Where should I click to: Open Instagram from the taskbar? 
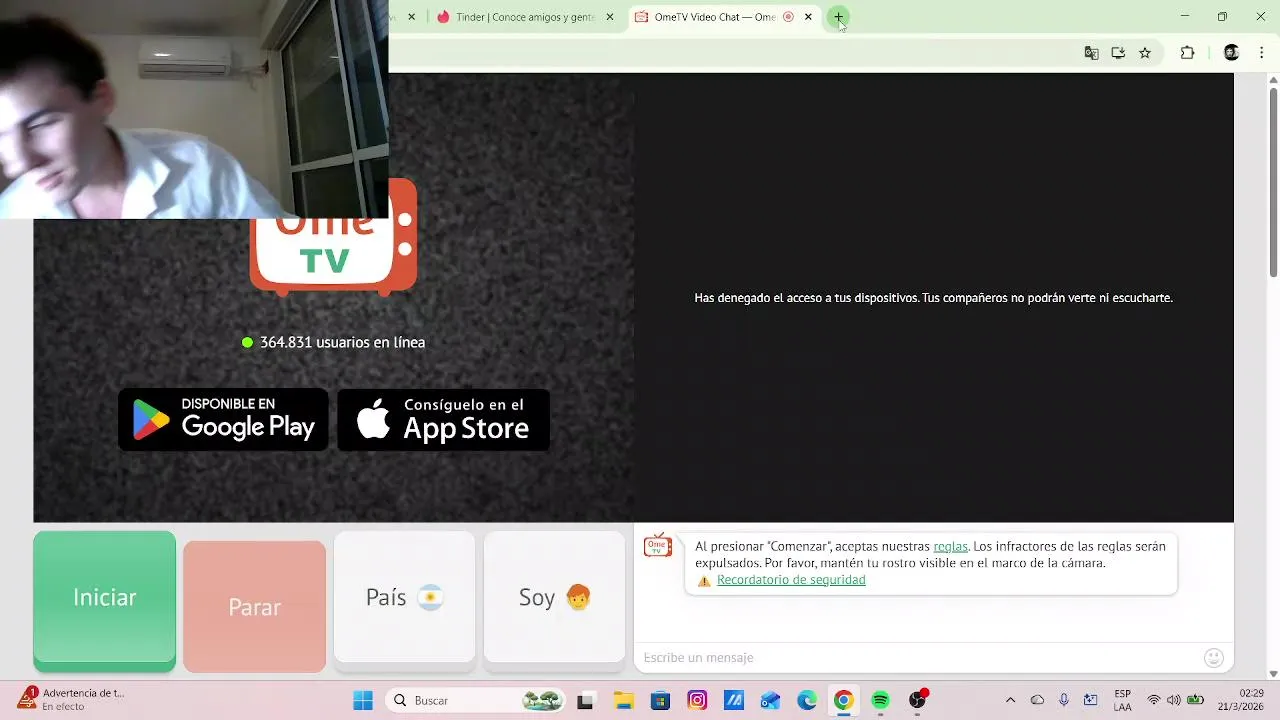coord(697,700)
